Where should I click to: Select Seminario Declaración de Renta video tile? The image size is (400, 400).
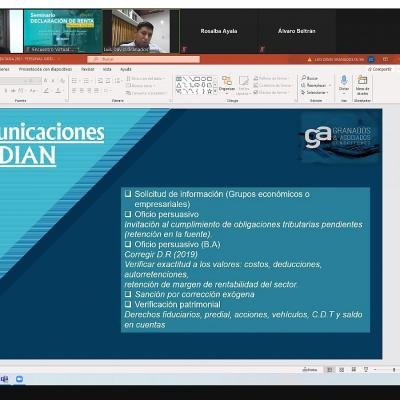pos(63,31)
